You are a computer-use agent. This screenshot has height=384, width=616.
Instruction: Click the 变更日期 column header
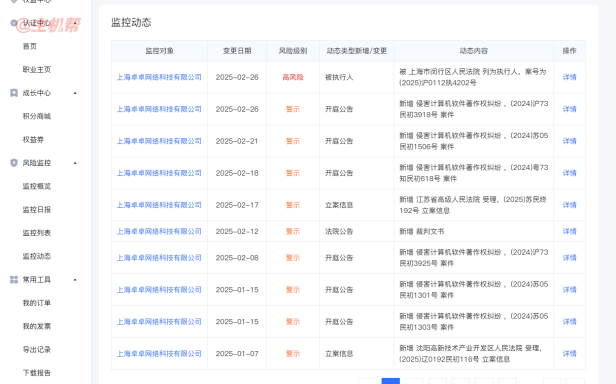[237, 51]
